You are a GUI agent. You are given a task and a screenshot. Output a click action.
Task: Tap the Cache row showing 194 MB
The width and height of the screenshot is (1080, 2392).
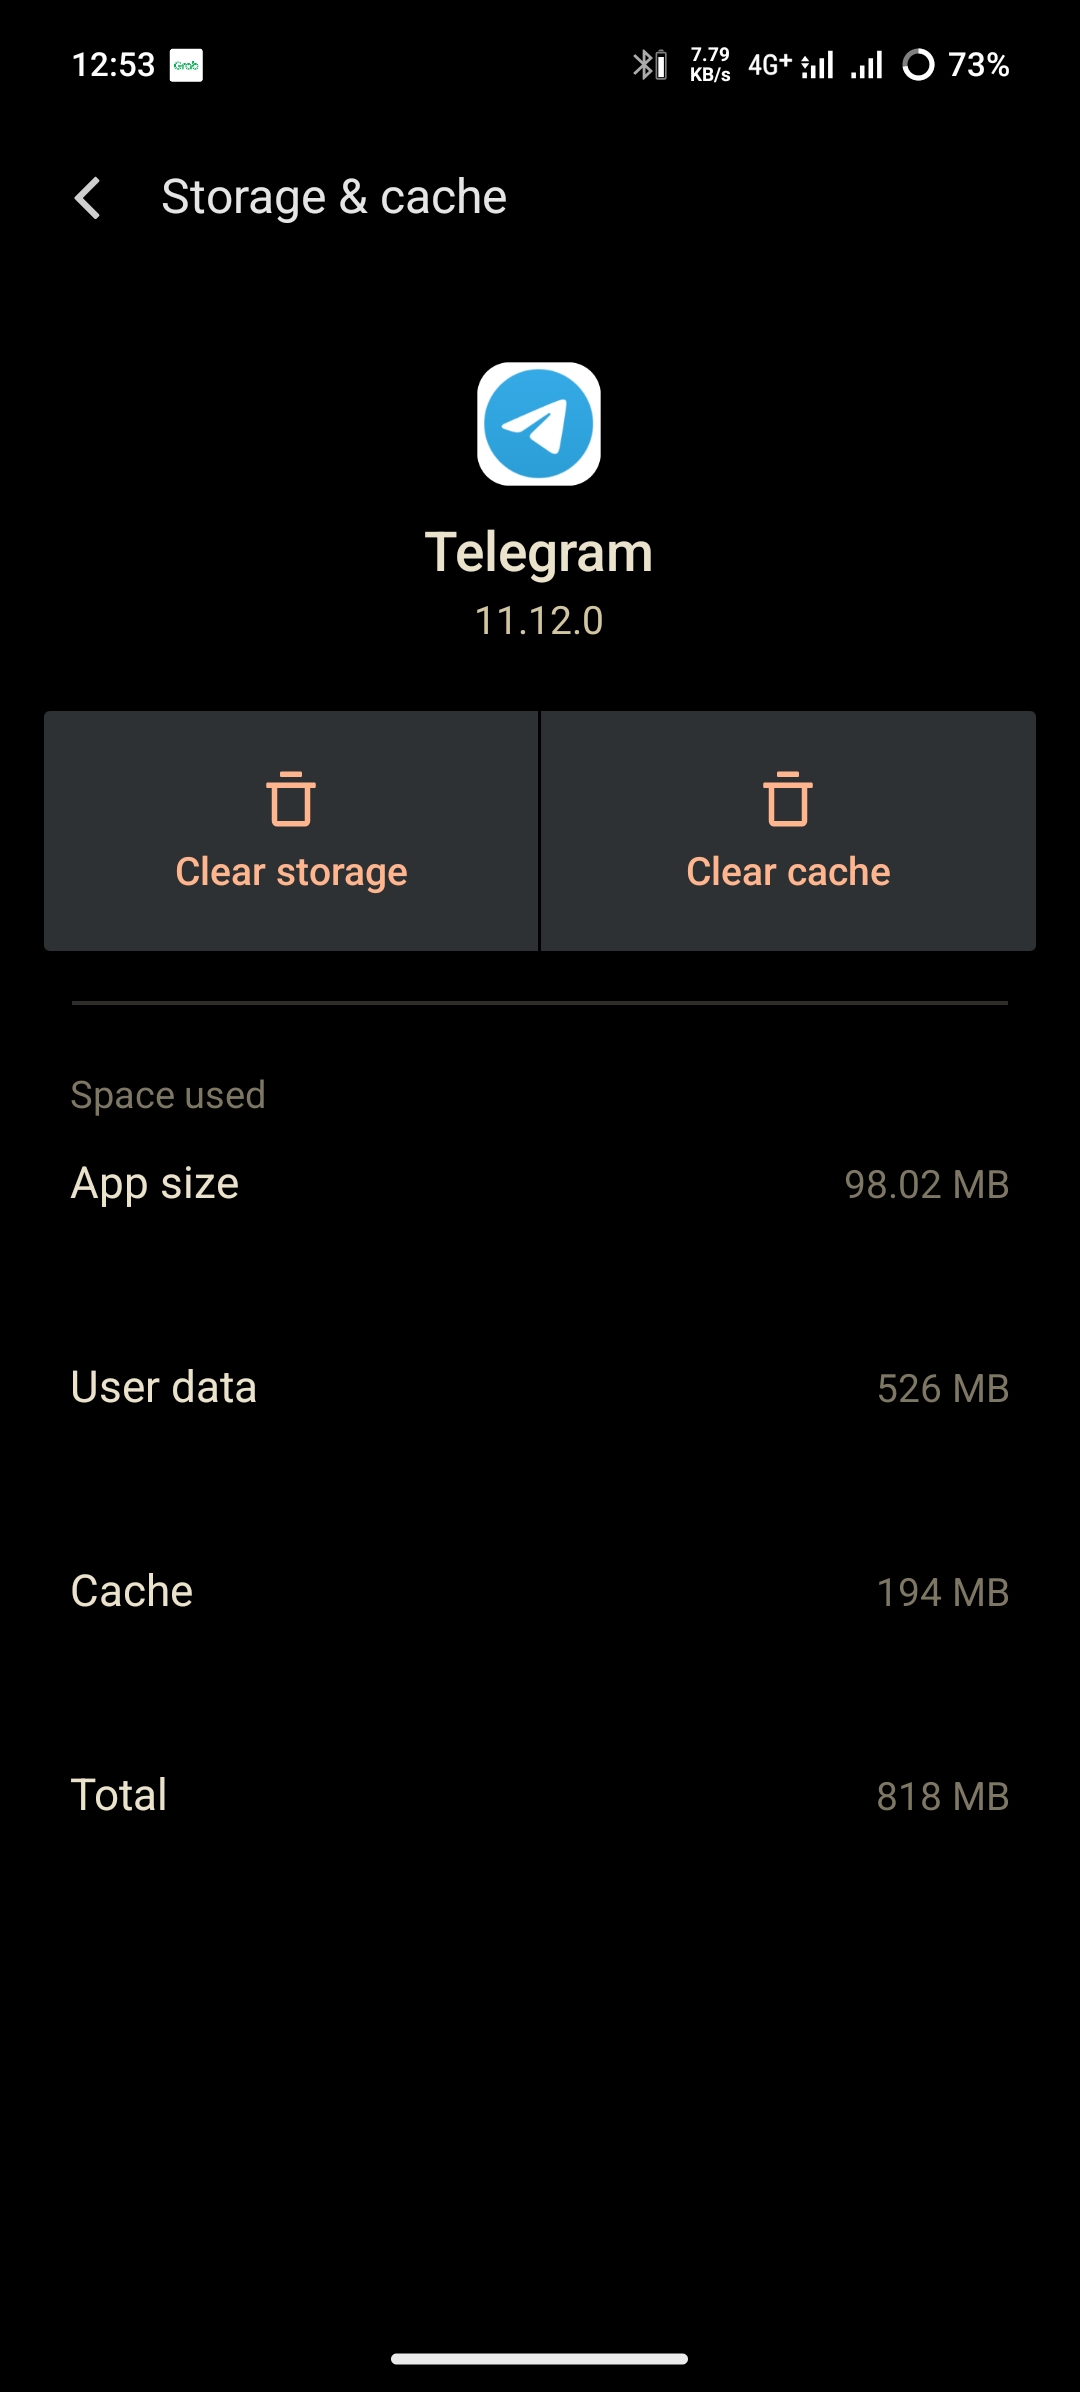click(539, 1591)
